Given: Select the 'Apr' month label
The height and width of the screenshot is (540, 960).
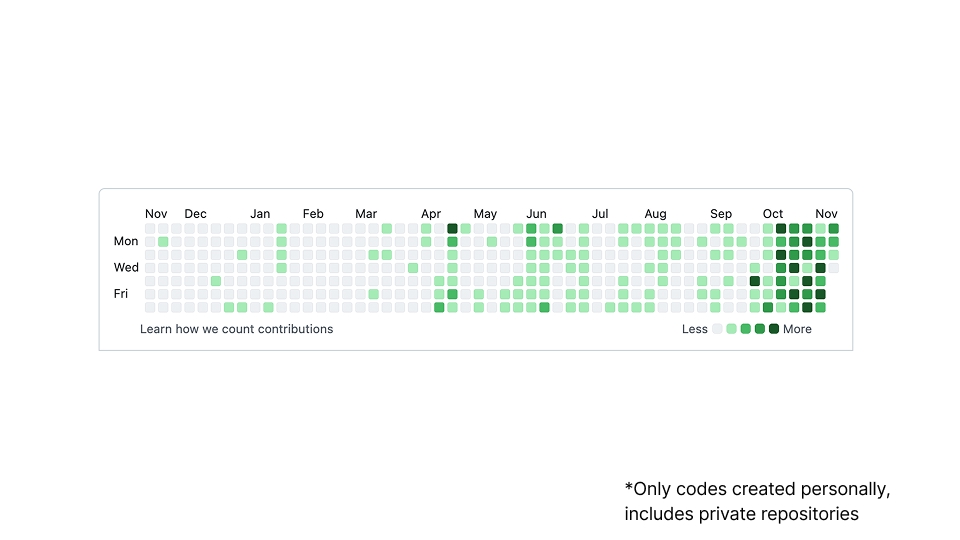Looking at the screenshot, I should click(431, 214).
